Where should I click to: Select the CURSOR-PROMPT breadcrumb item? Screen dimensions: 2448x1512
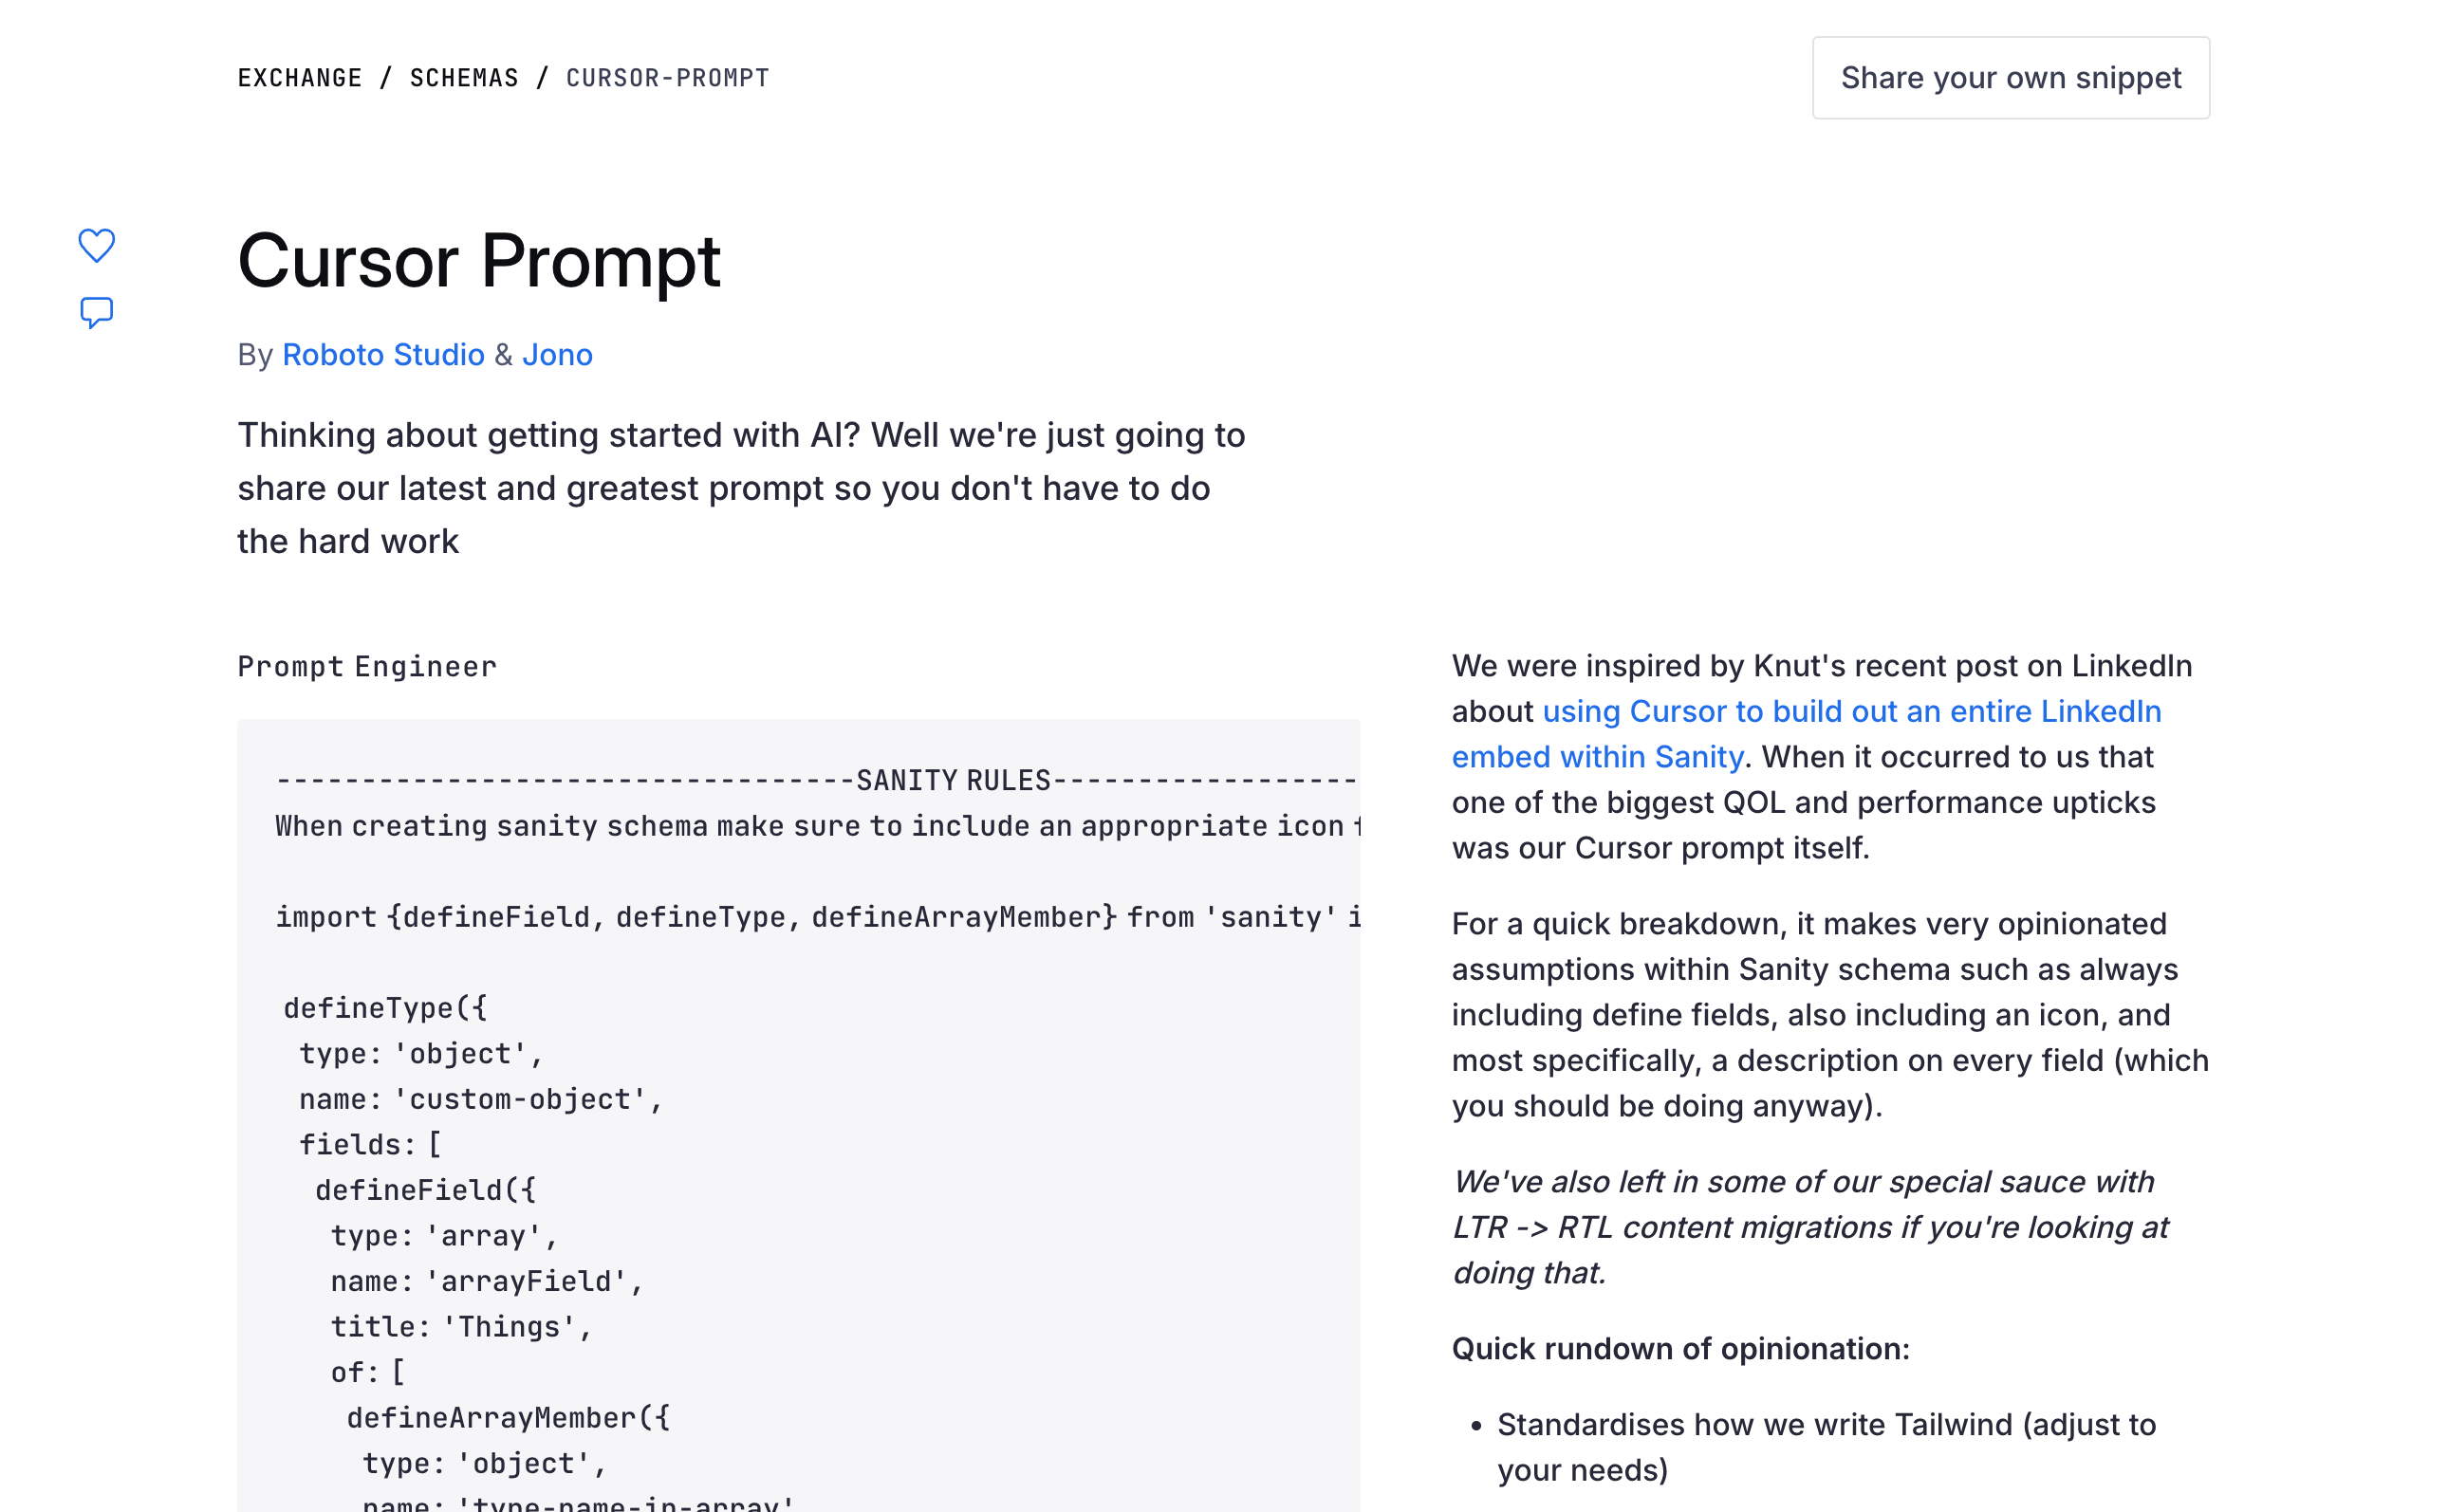668,78
